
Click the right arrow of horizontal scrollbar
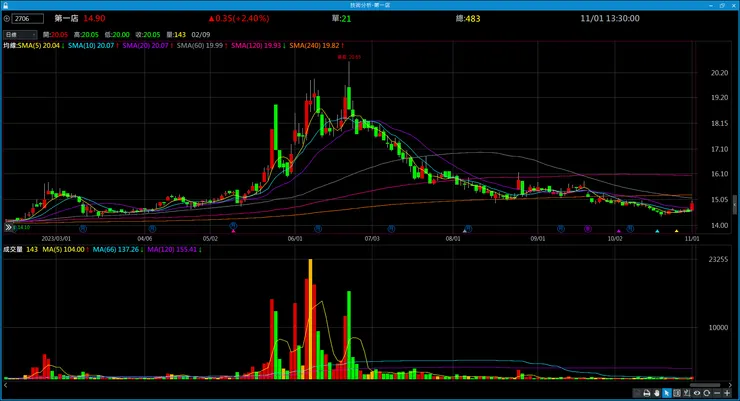[730, 385]
